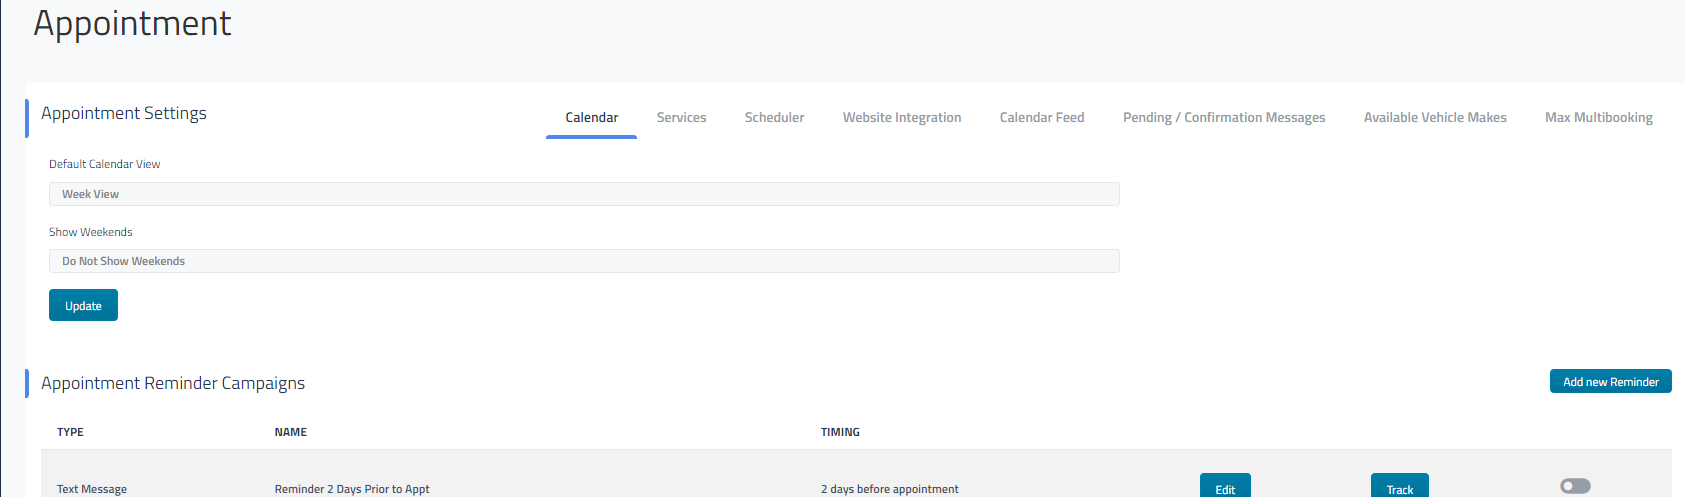Click the Appointment page title
Screen dimensions: 1685x497
coord(132,24)
